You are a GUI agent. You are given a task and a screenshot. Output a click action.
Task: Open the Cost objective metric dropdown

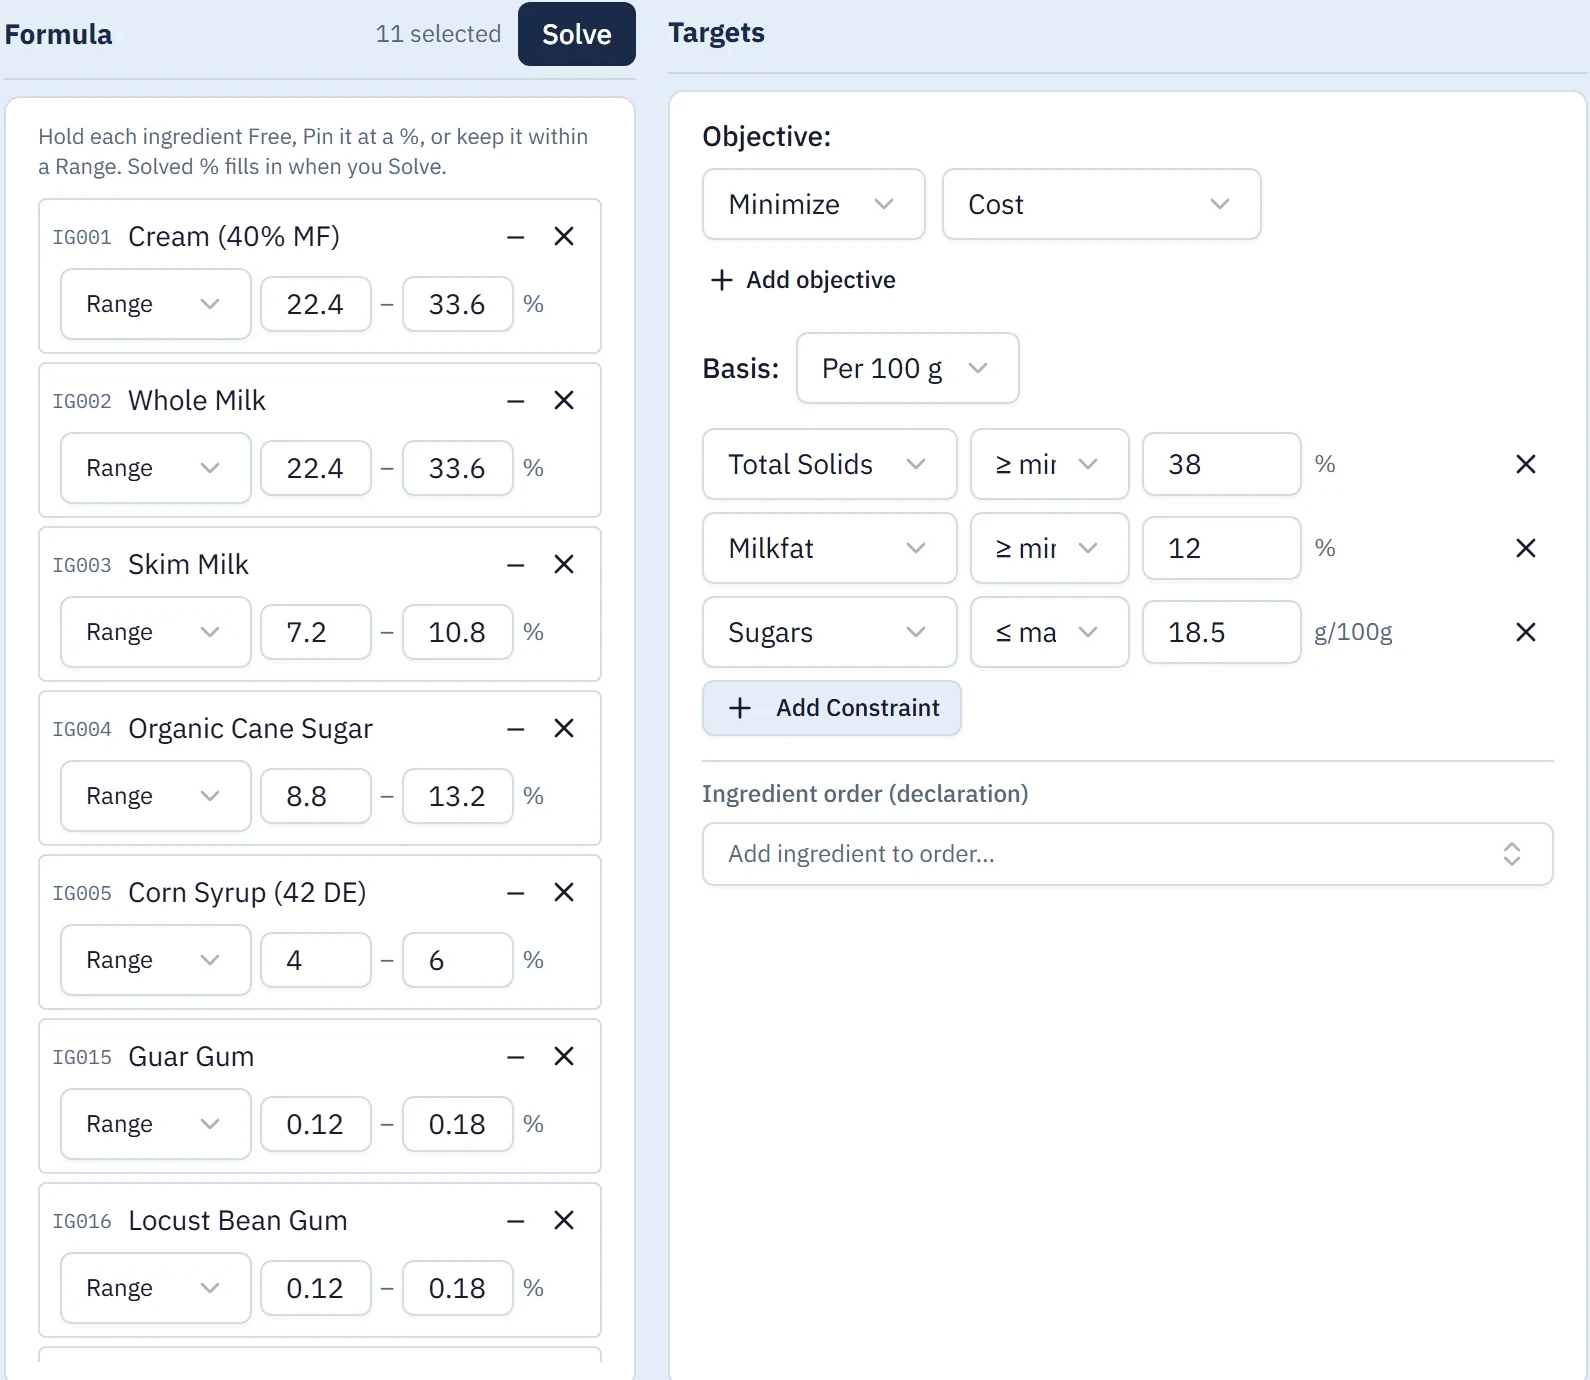pyautogui.click(x=1102, y=204)
